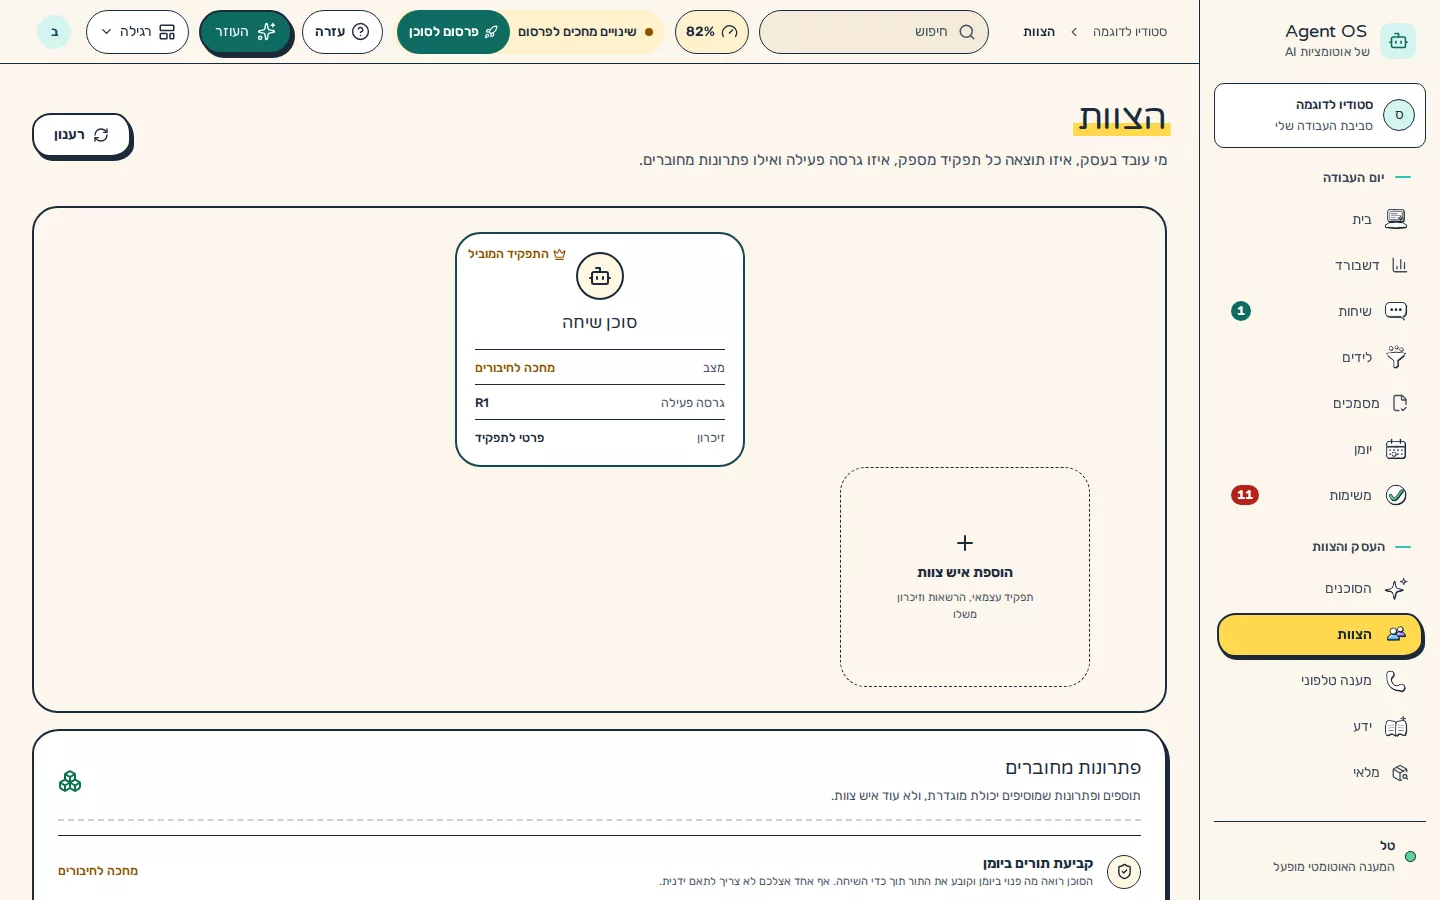Open the לידים funnel icon

click(x=1396, y=357)
